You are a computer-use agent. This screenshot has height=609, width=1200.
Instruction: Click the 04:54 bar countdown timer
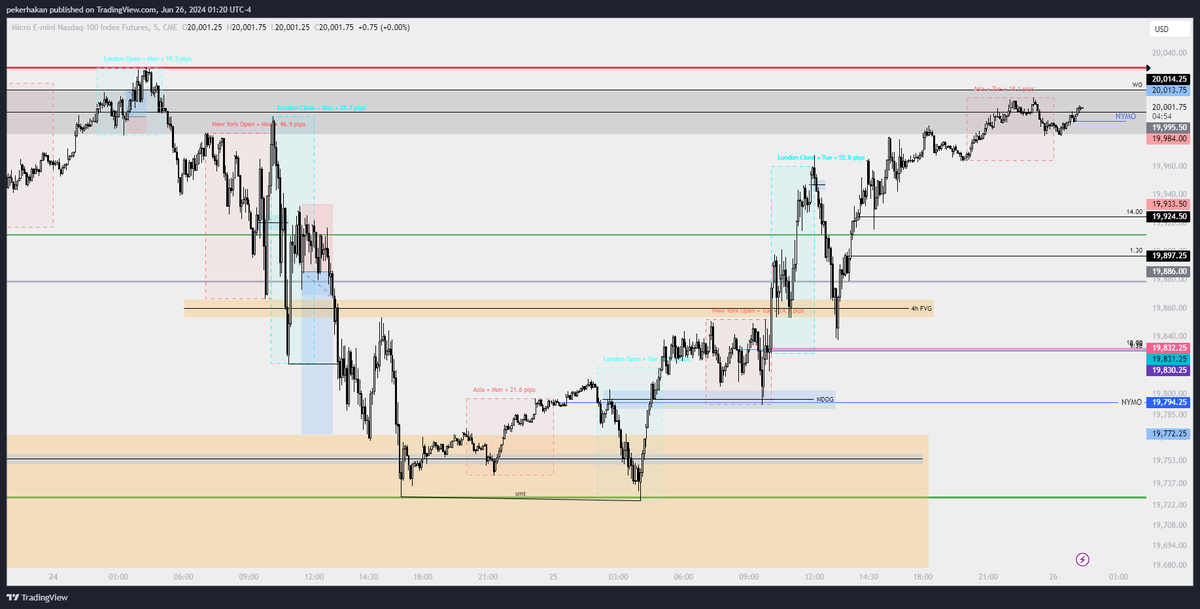click(x=1162, y=117)
